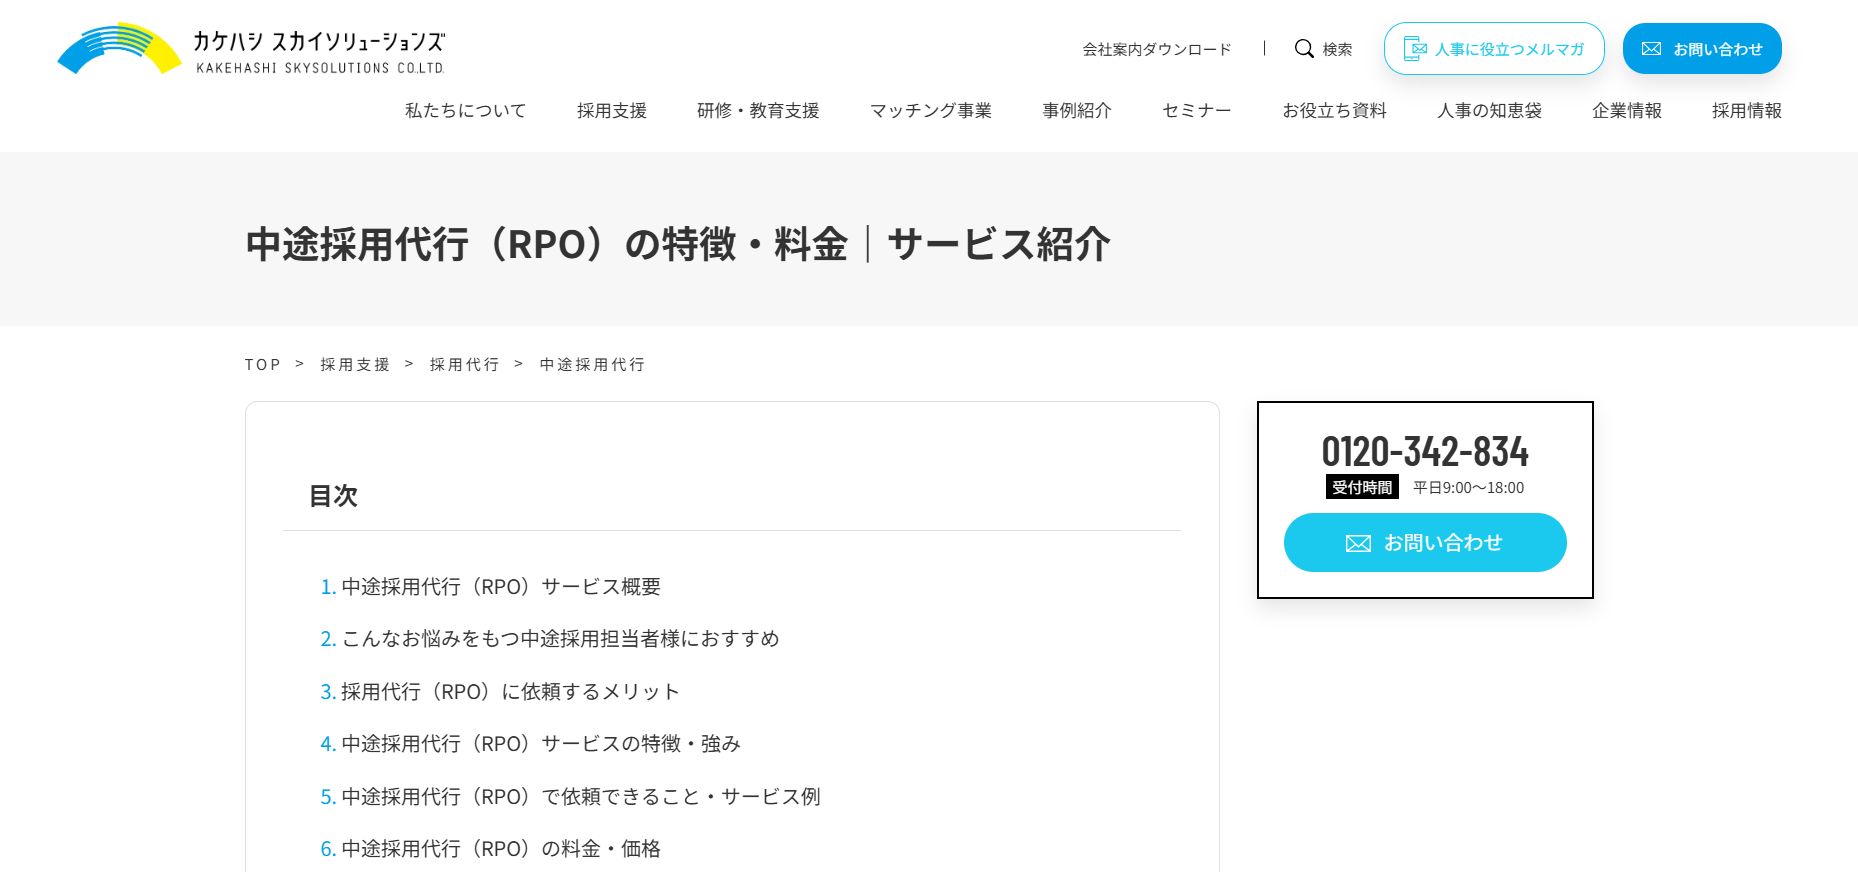Expand the 研修・教育支援 menu

tap(758, 111)
